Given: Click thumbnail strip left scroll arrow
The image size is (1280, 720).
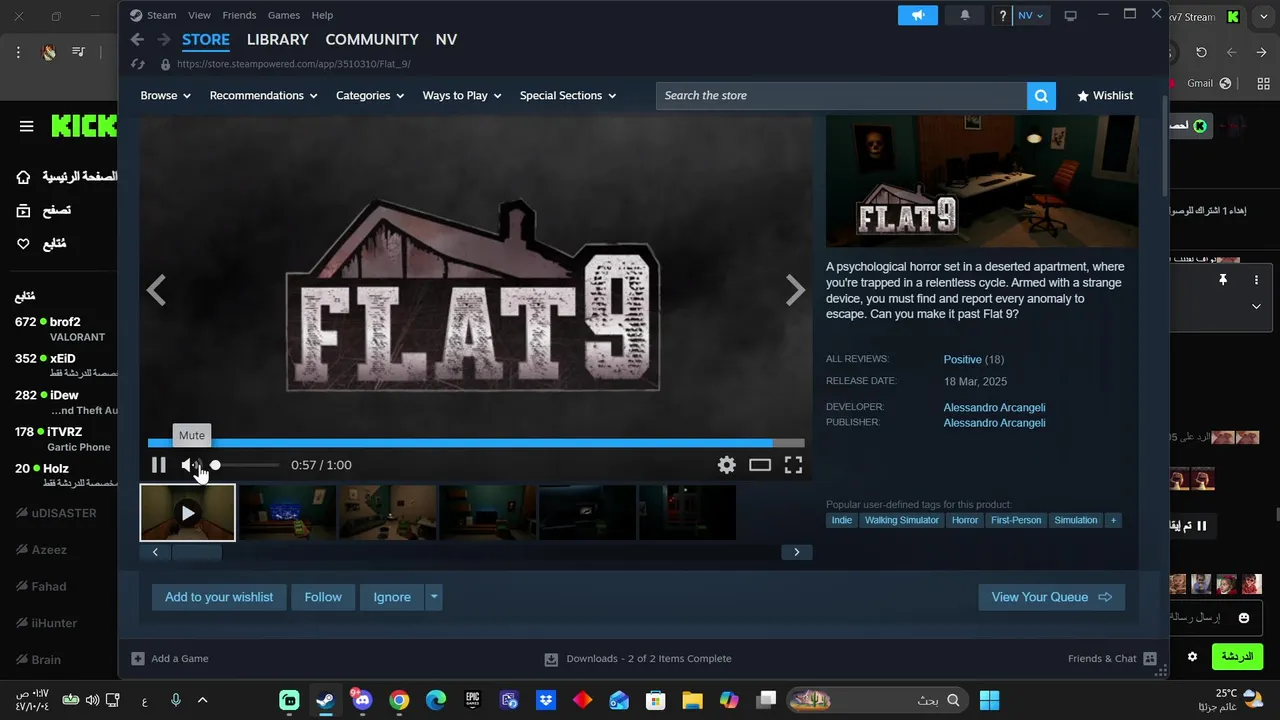Looking at the screenshot, I should [155, 552].
